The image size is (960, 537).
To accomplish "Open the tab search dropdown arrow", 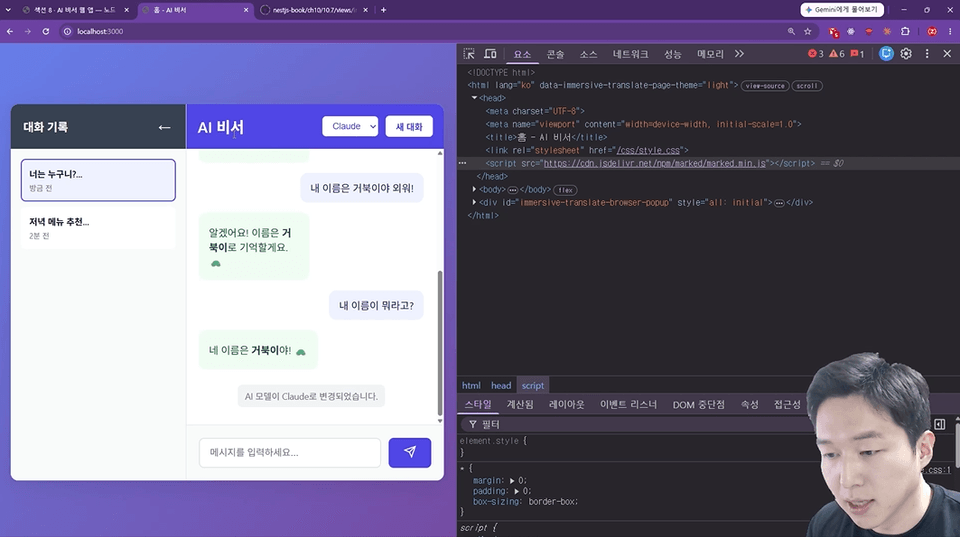I will tap(8, 10).
